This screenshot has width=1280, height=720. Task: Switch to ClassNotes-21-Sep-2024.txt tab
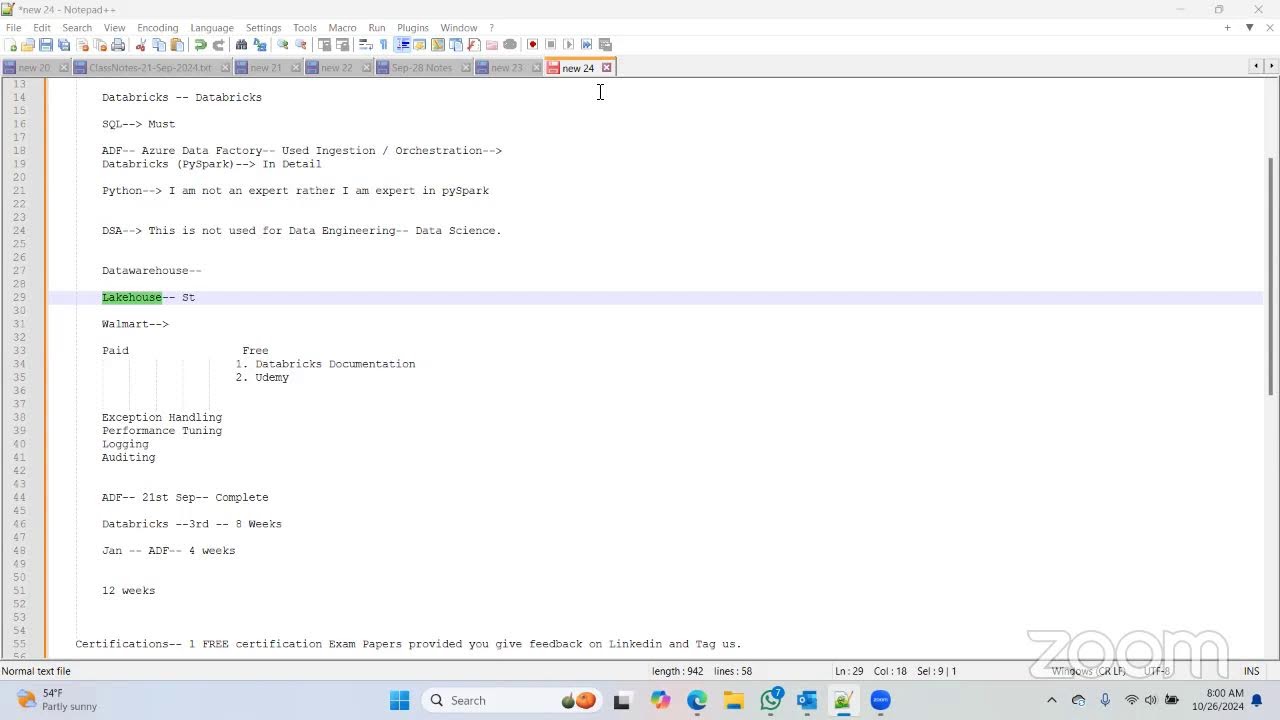[x=150, y=68]
